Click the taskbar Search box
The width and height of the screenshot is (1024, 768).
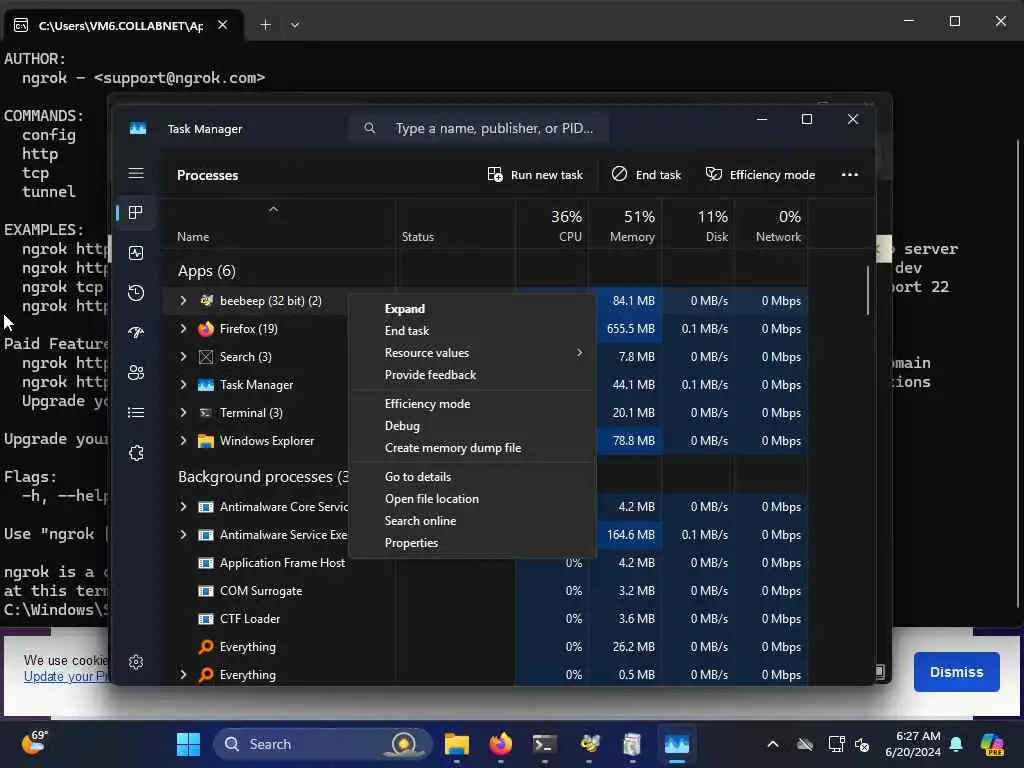[x=323, y=744]
